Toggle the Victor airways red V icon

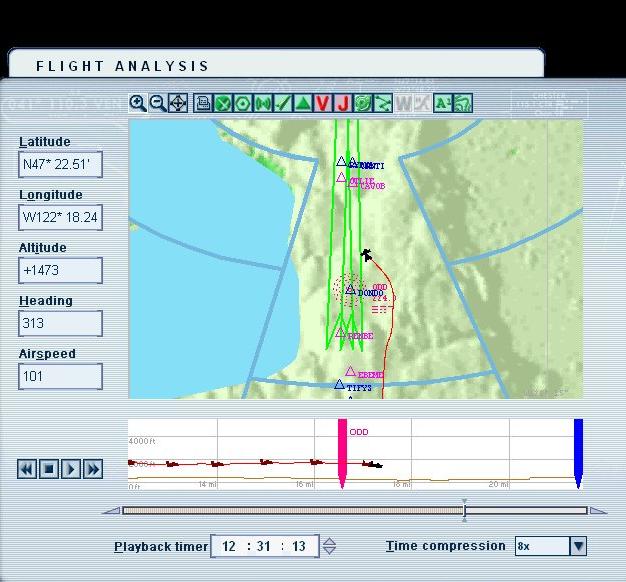(323, 103)
